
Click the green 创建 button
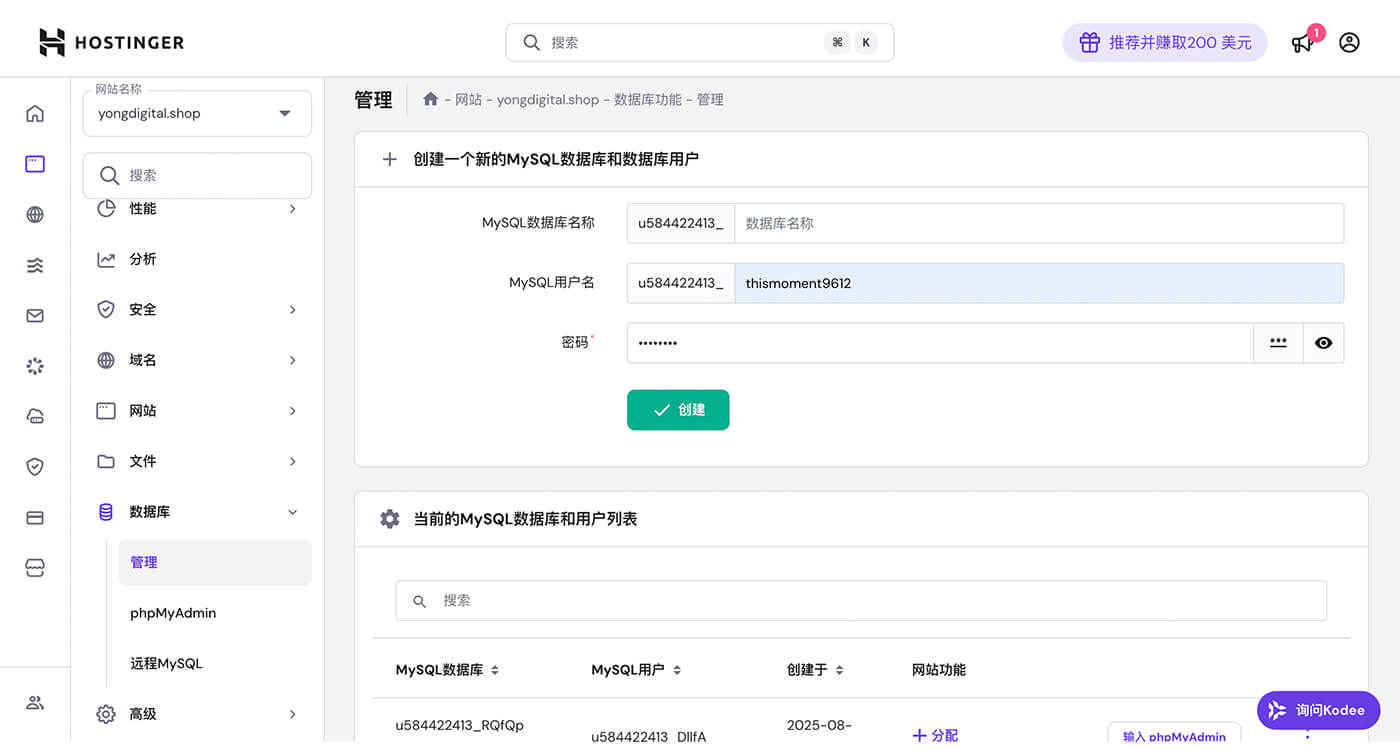tap(678, 410)
